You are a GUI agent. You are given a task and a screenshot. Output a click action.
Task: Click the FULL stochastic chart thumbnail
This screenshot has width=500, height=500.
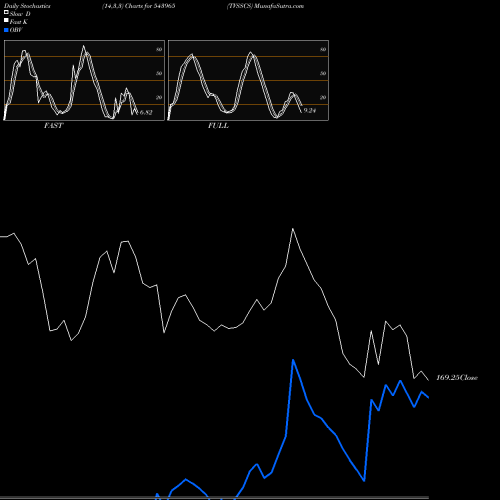[x=248, y=80]
